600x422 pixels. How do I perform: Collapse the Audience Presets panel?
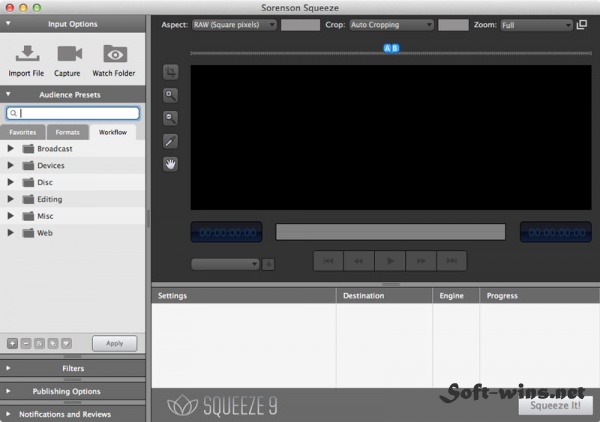[8, 94]
